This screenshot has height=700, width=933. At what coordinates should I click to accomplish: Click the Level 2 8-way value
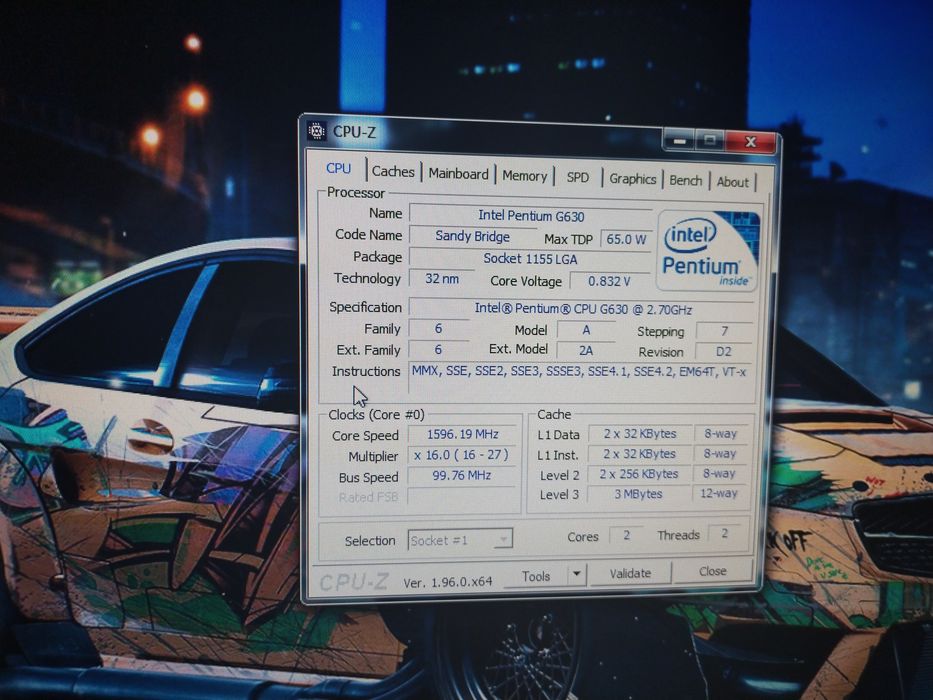[719, 474]
